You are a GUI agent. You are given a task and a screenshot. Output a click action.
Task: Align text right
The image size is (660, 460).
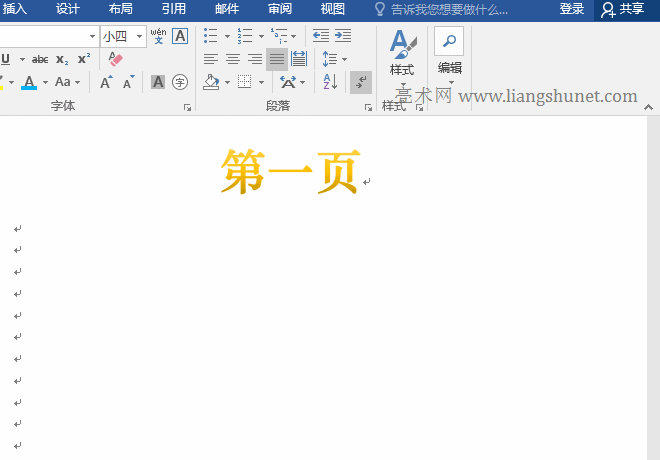click(x=255, y=59)
